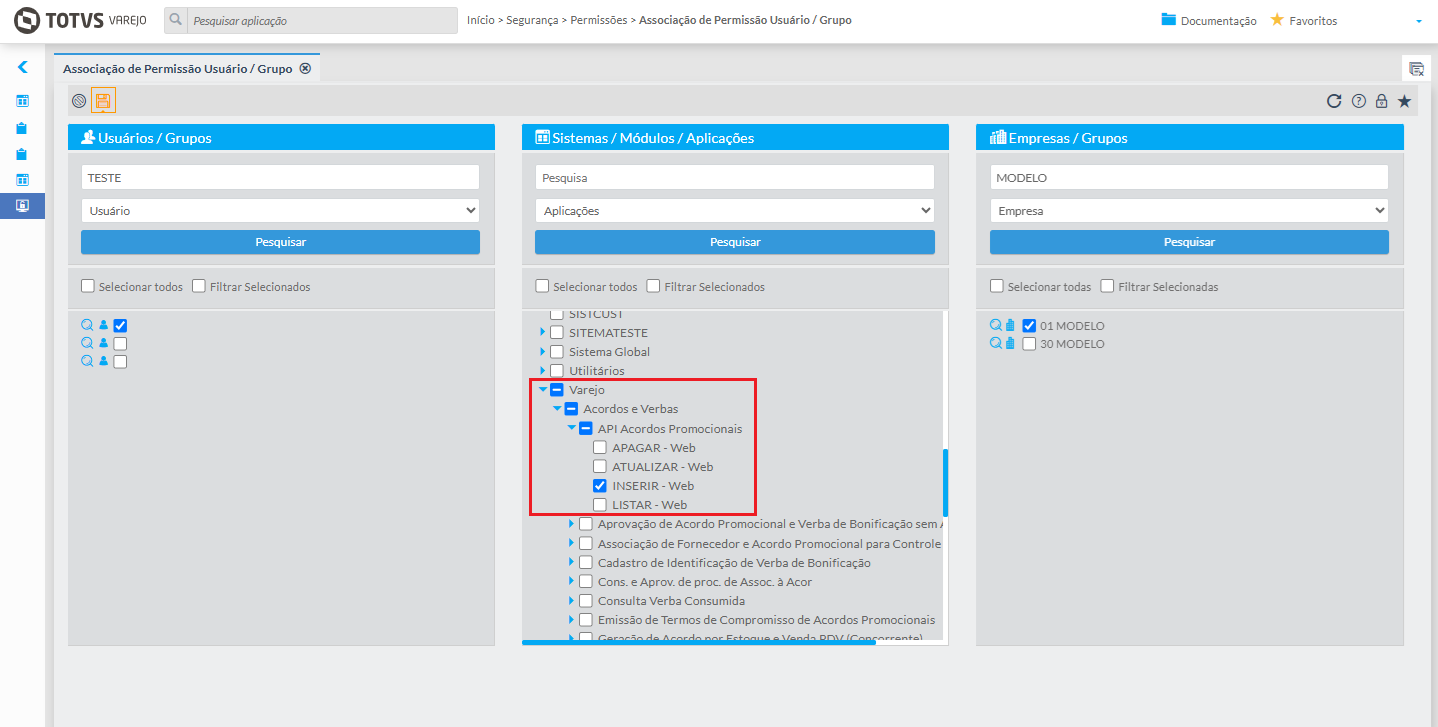
Task: Check the APAGAR - Web permission
Action: click(600, 447)
